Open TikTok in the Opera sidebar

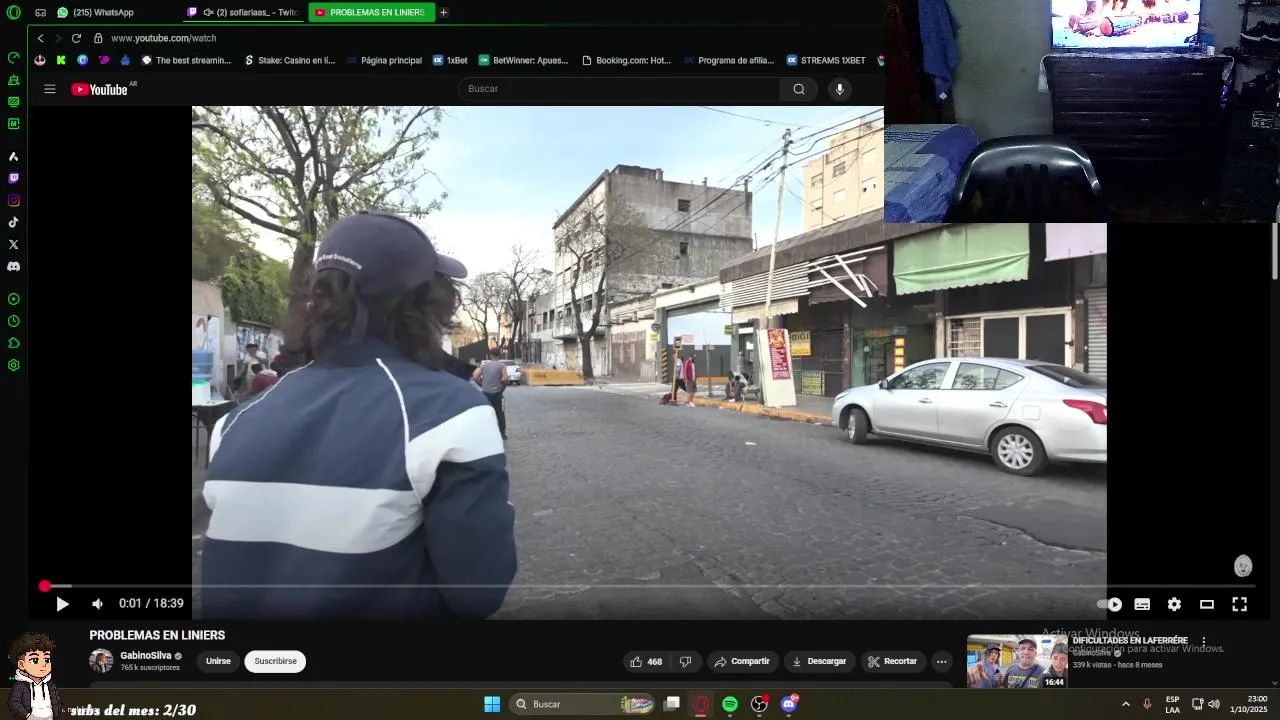(13, 222)
